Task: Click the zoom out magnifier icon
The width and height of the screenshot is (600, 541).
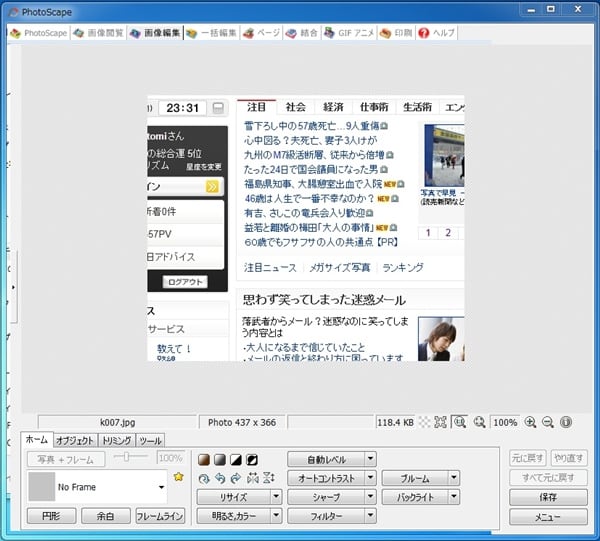Action: click(547, 422)
